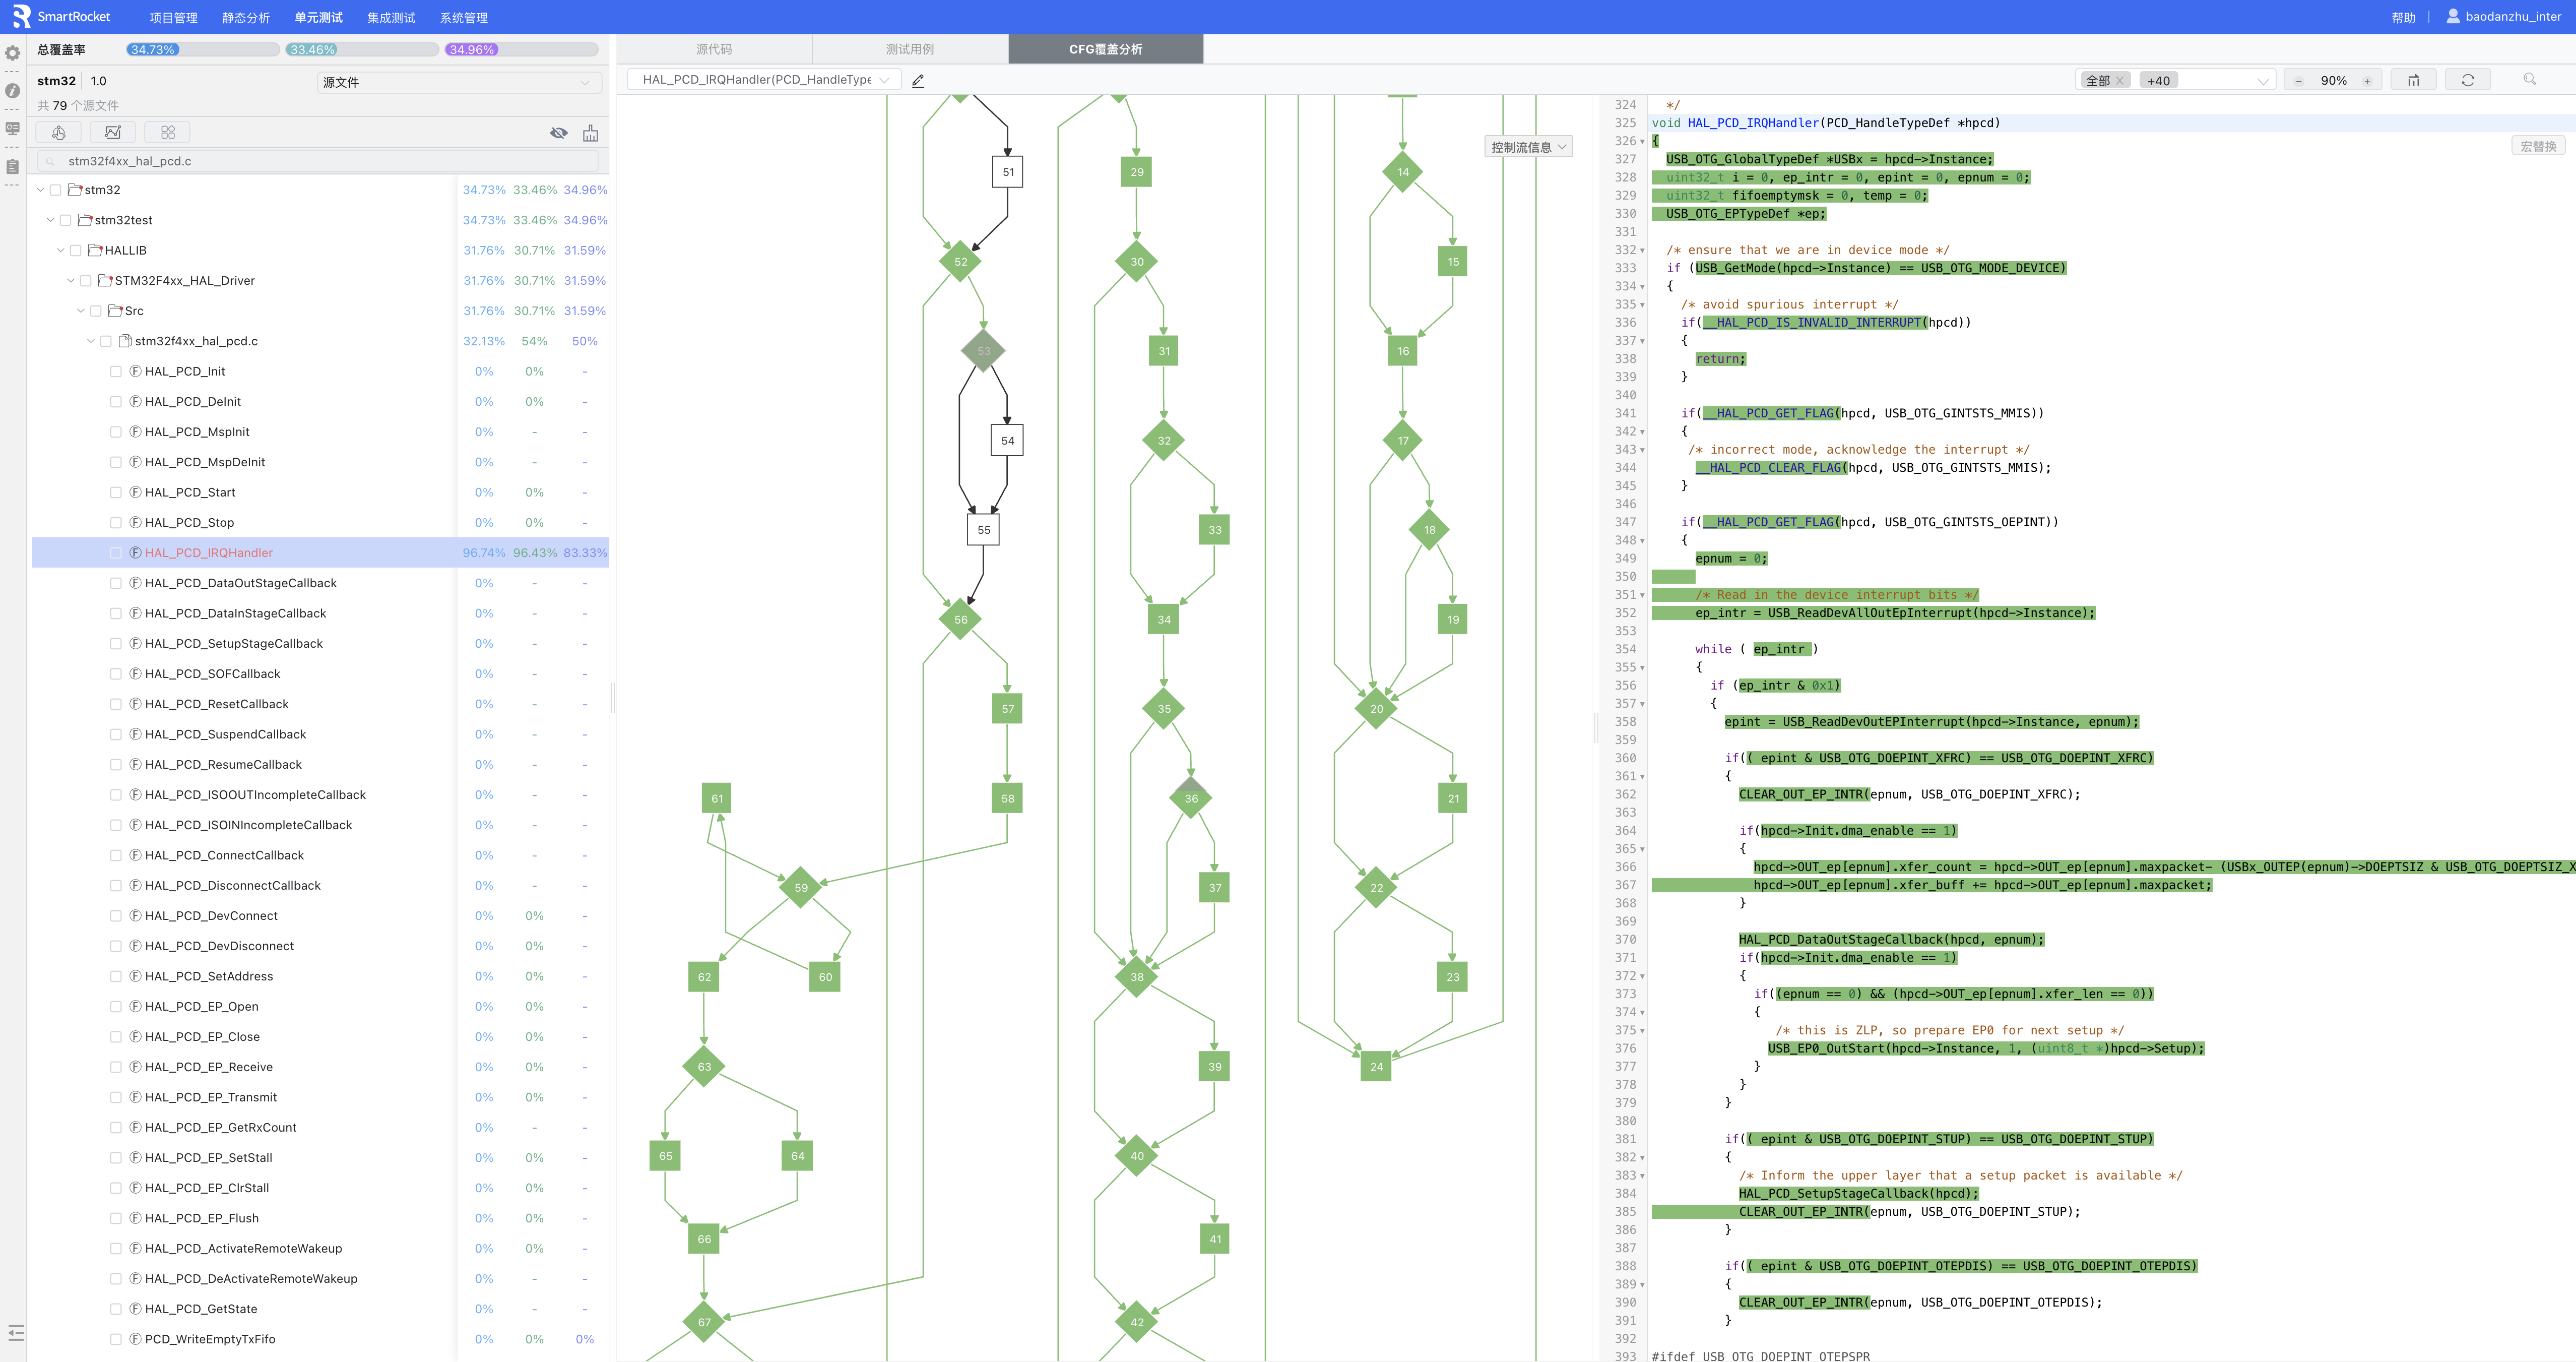Click the magnifier search icon above code
This screenshot has height=1362, width=2576.
click(2529, 80)
